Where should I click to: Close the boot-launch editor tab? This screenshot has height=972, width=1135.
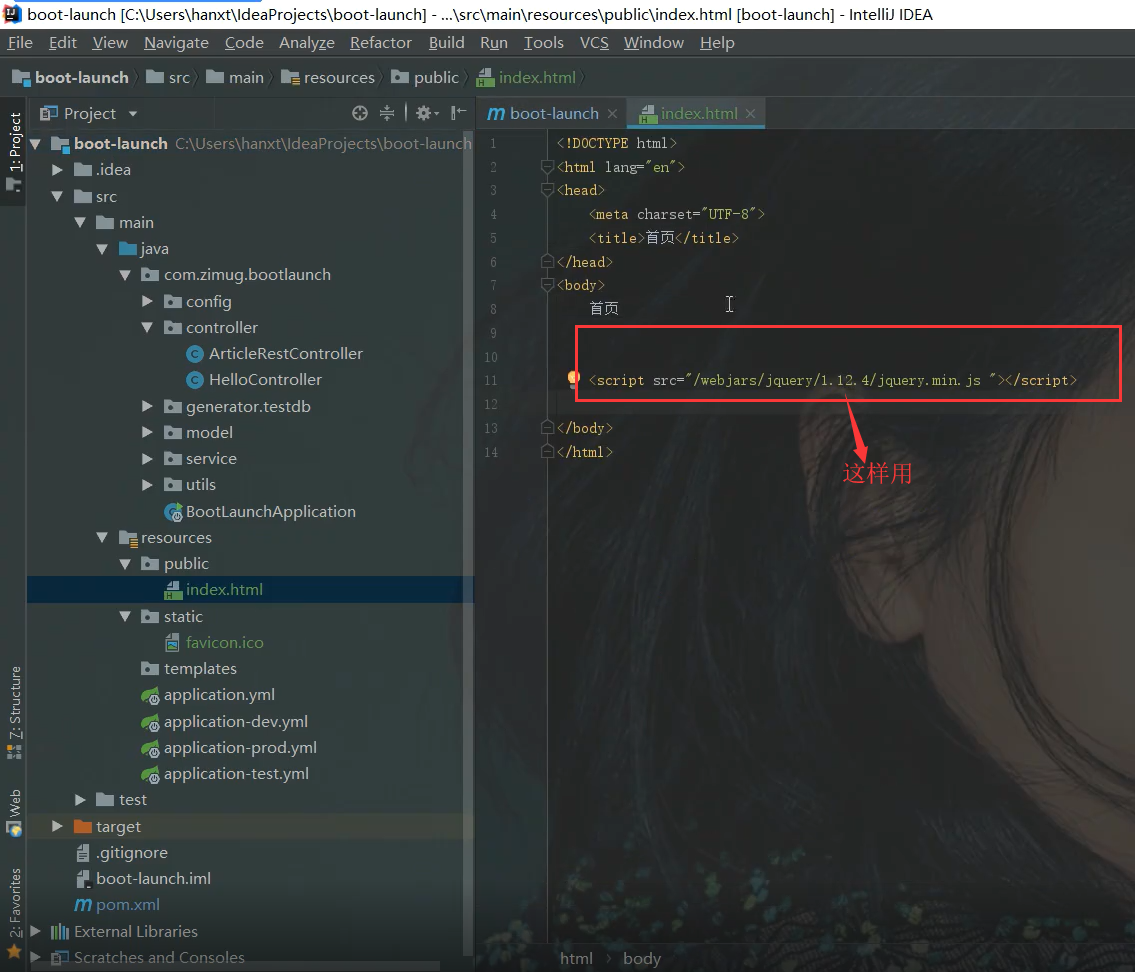(x=612, y=114)
